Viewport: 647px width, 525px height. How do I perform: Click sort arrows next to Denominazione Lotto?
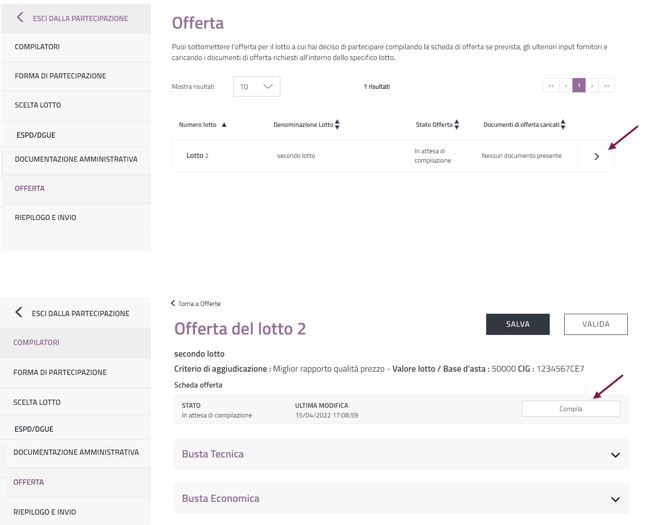(337, 125)
